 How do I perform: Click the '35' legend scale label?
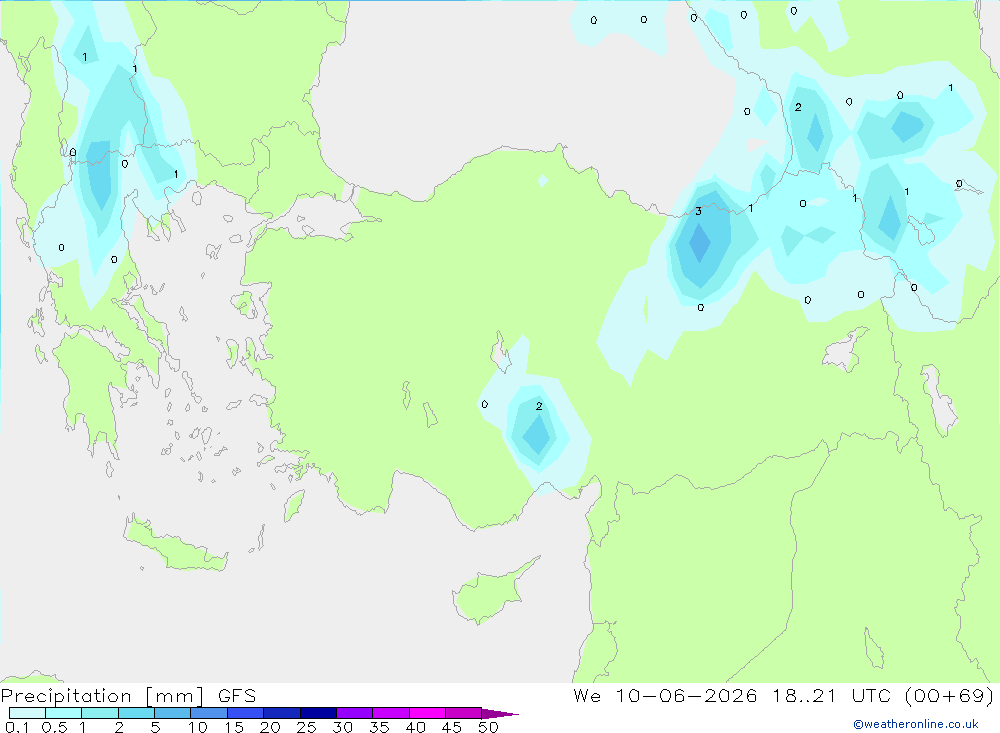coord(379,727)
